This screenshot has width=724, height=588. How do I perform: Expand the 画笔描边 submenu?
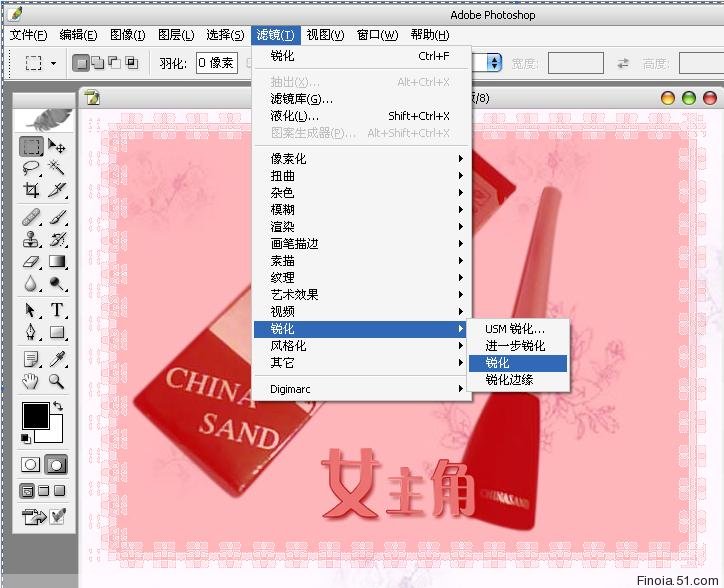pos(360,244)
